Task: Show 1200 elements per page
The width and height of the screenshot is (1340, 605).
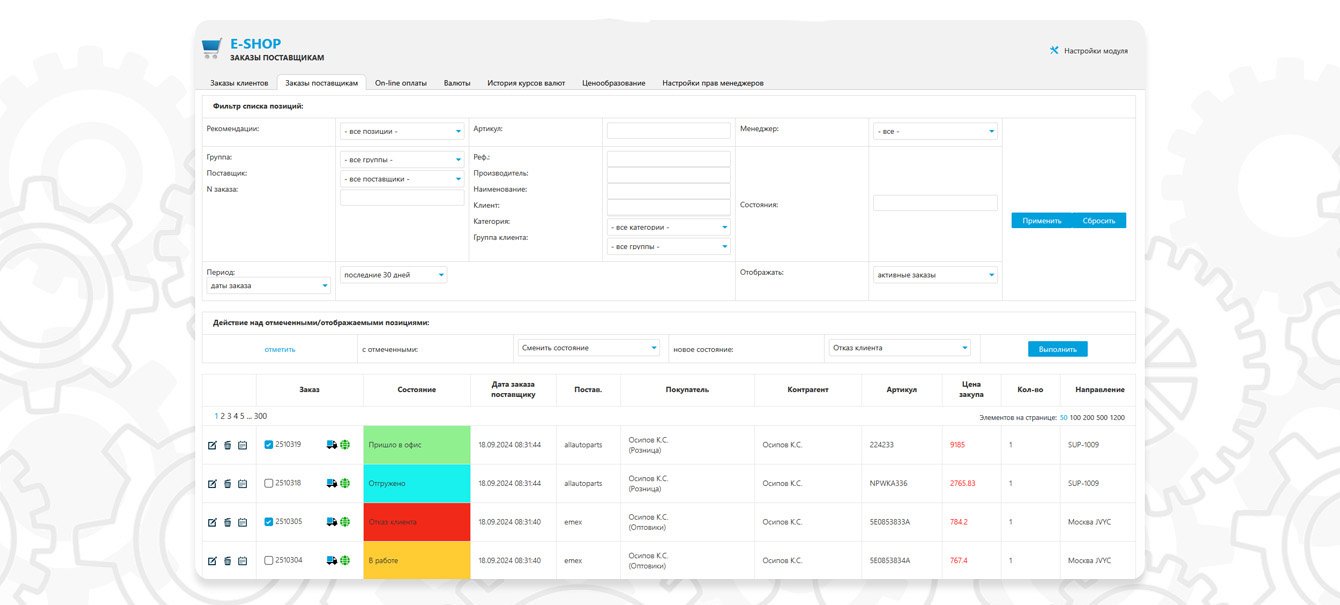Action: [x=1117, y=417]
